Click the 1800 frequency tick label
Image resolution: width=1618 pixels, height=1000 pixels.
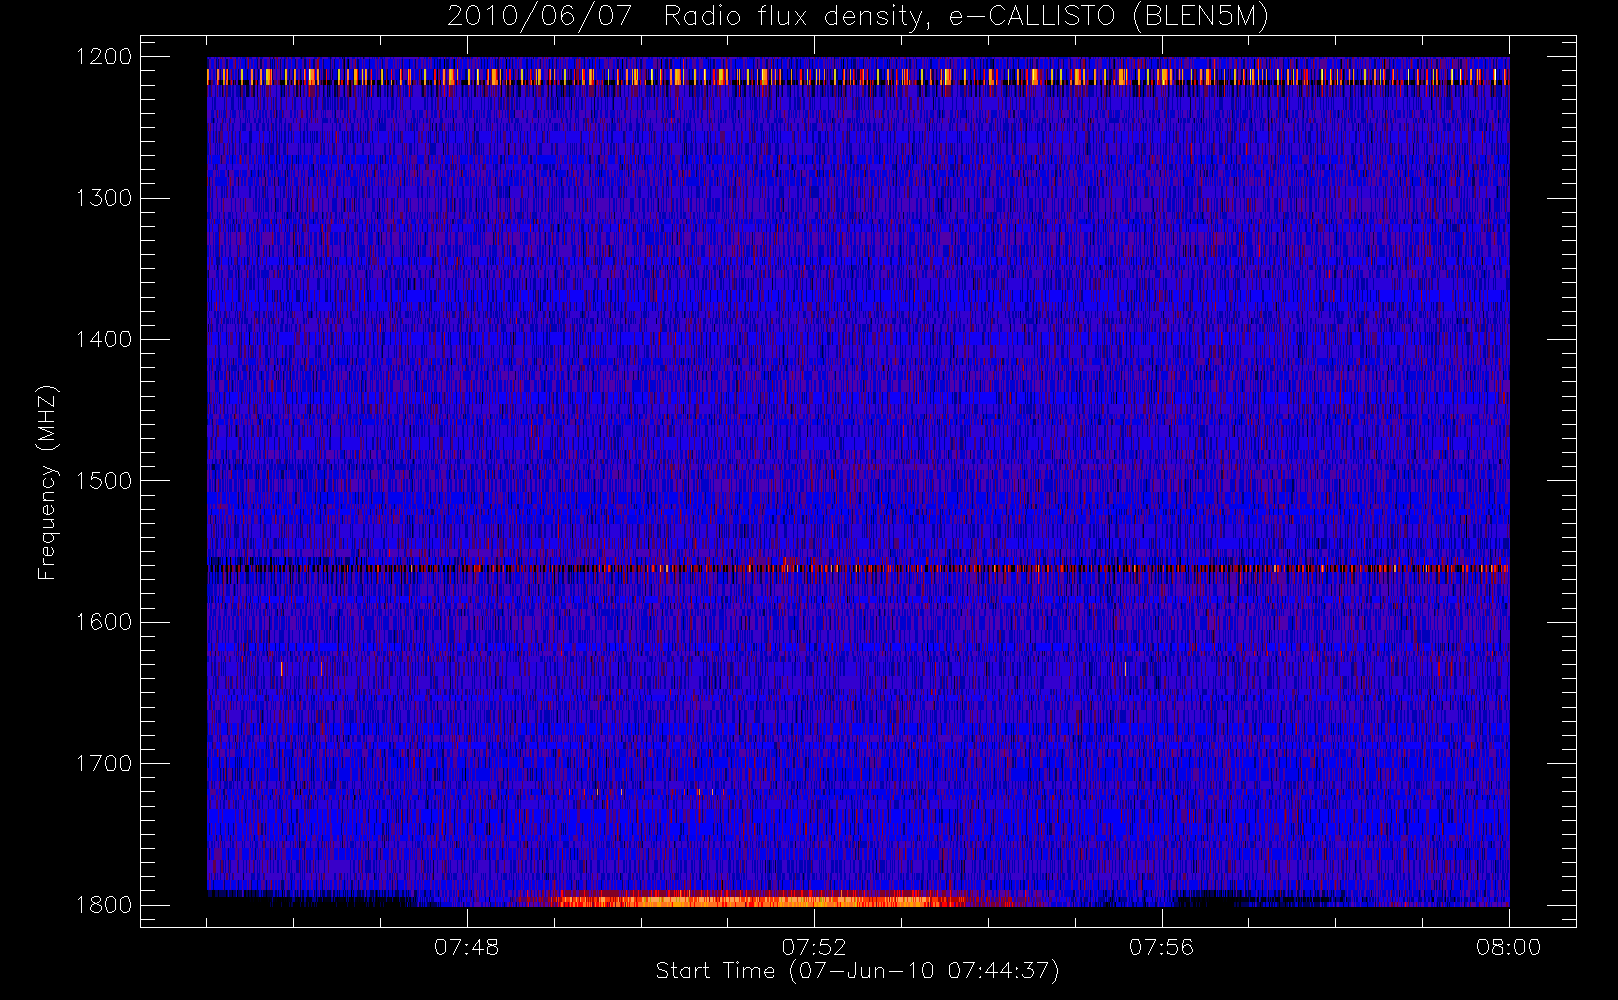tap(104, 905)
